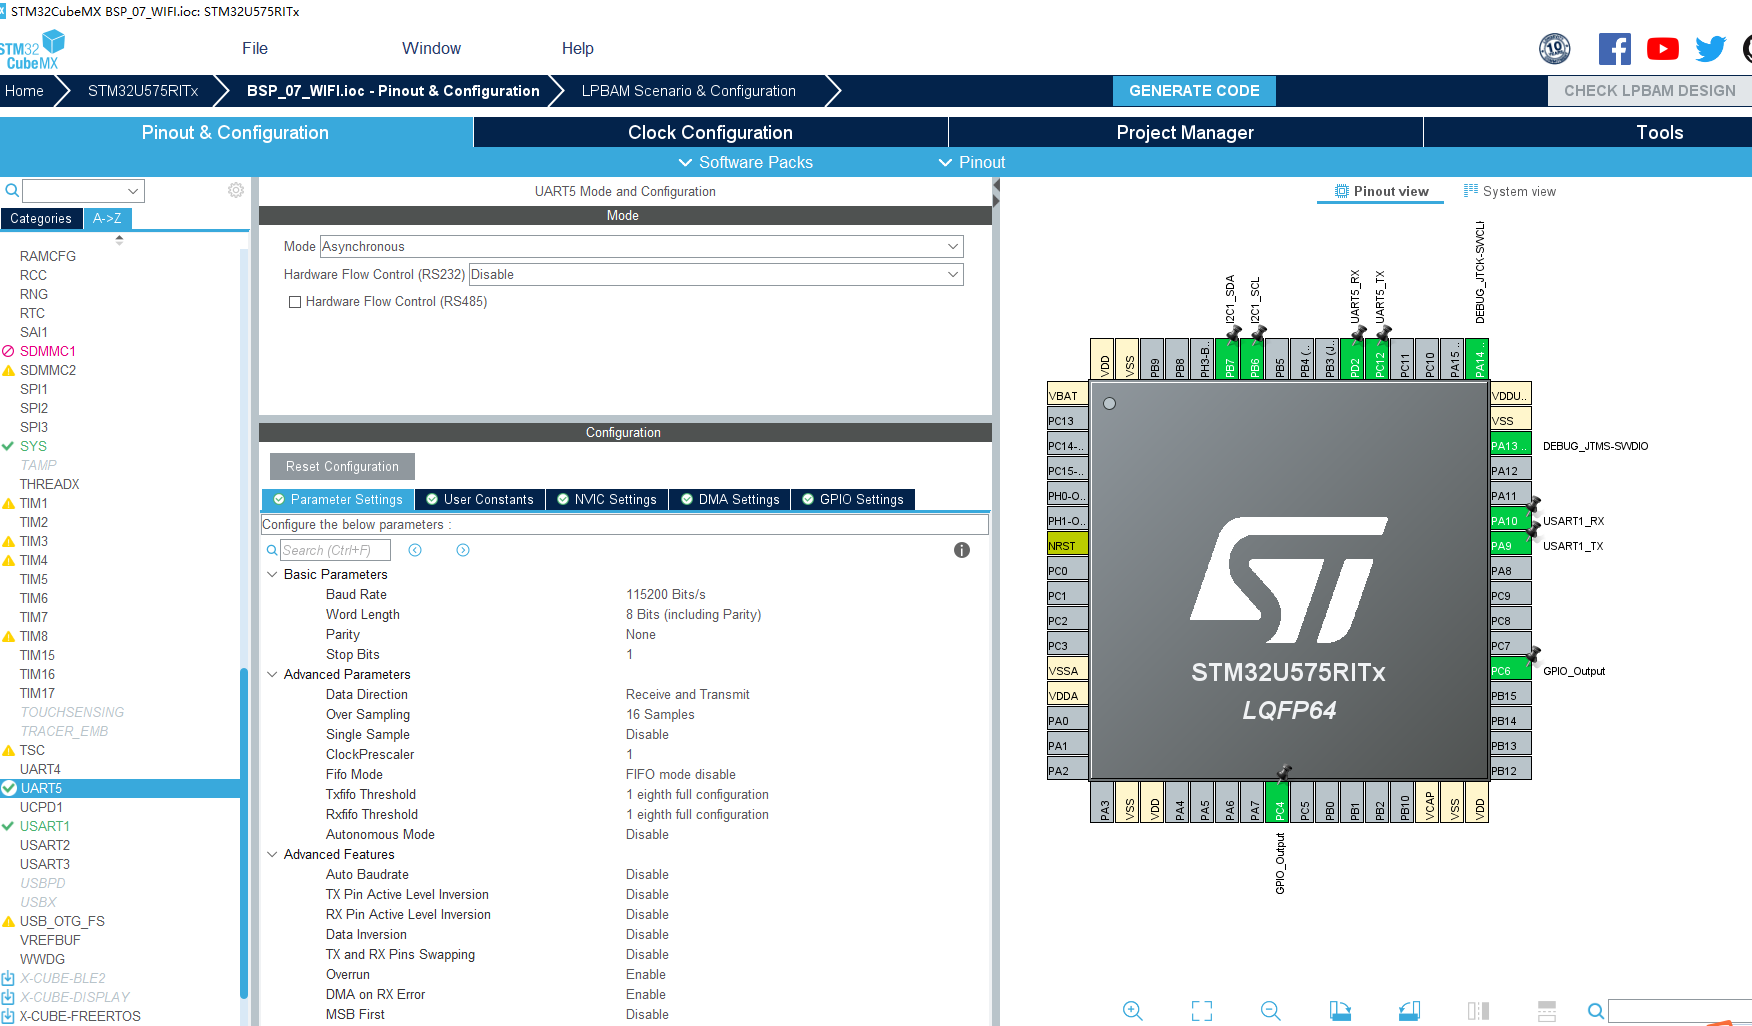Open the File menu
1752x1026 pixels.
[x=255, y=48]
